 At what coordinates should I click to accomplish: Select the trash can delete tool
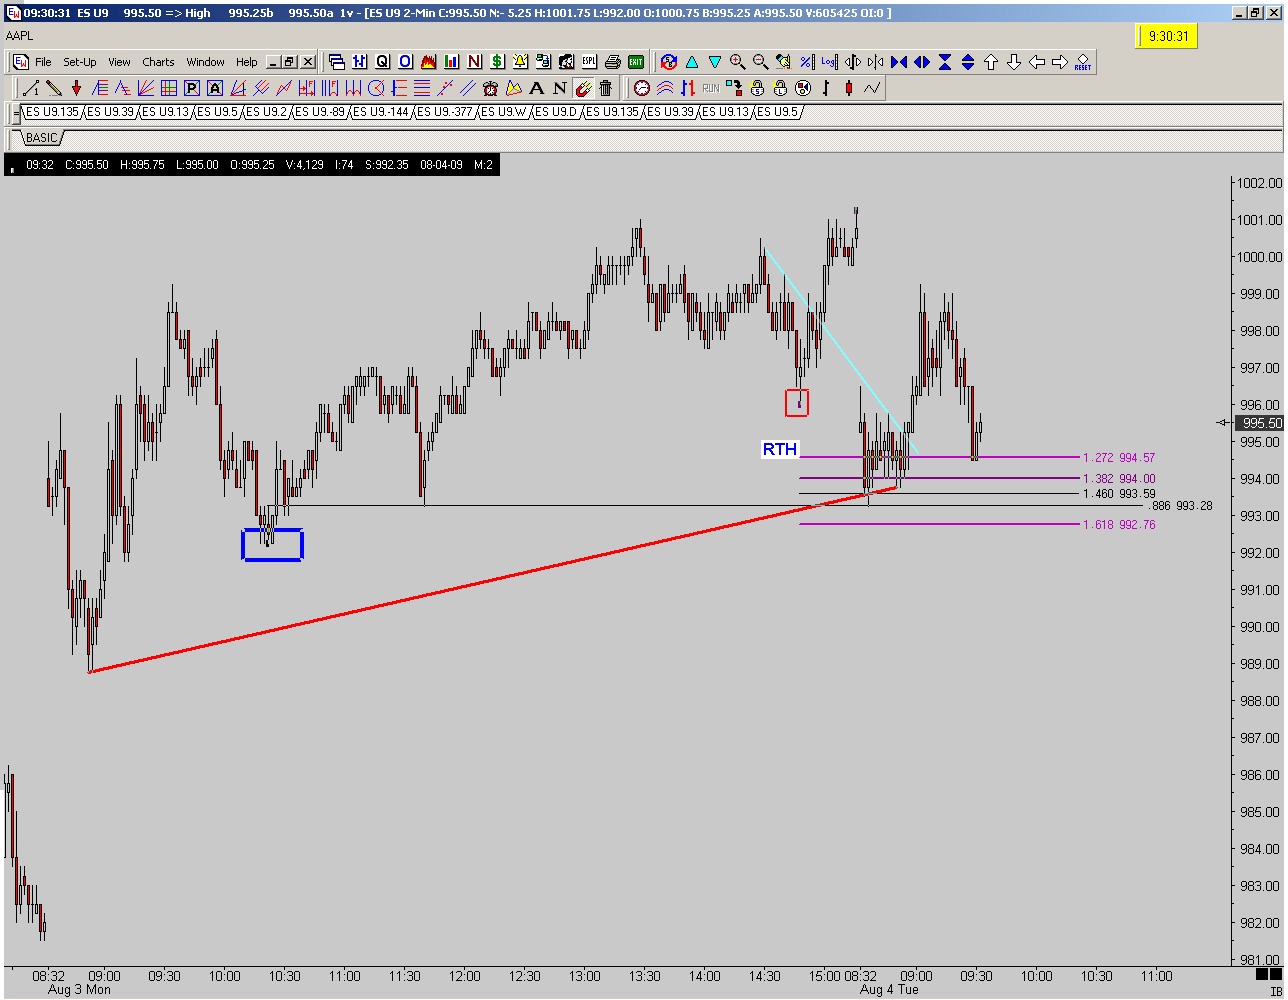coord(605,88)
